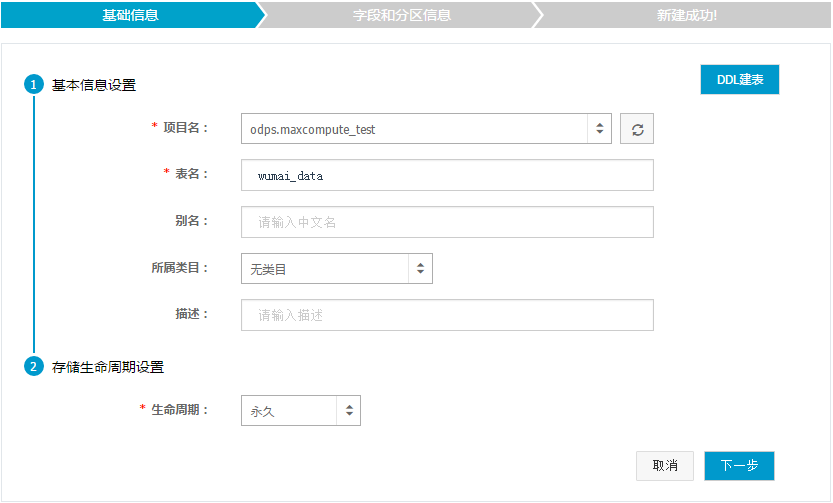
Task: Click the 存储生命周期设置 section heading
Action: point(108,367)
